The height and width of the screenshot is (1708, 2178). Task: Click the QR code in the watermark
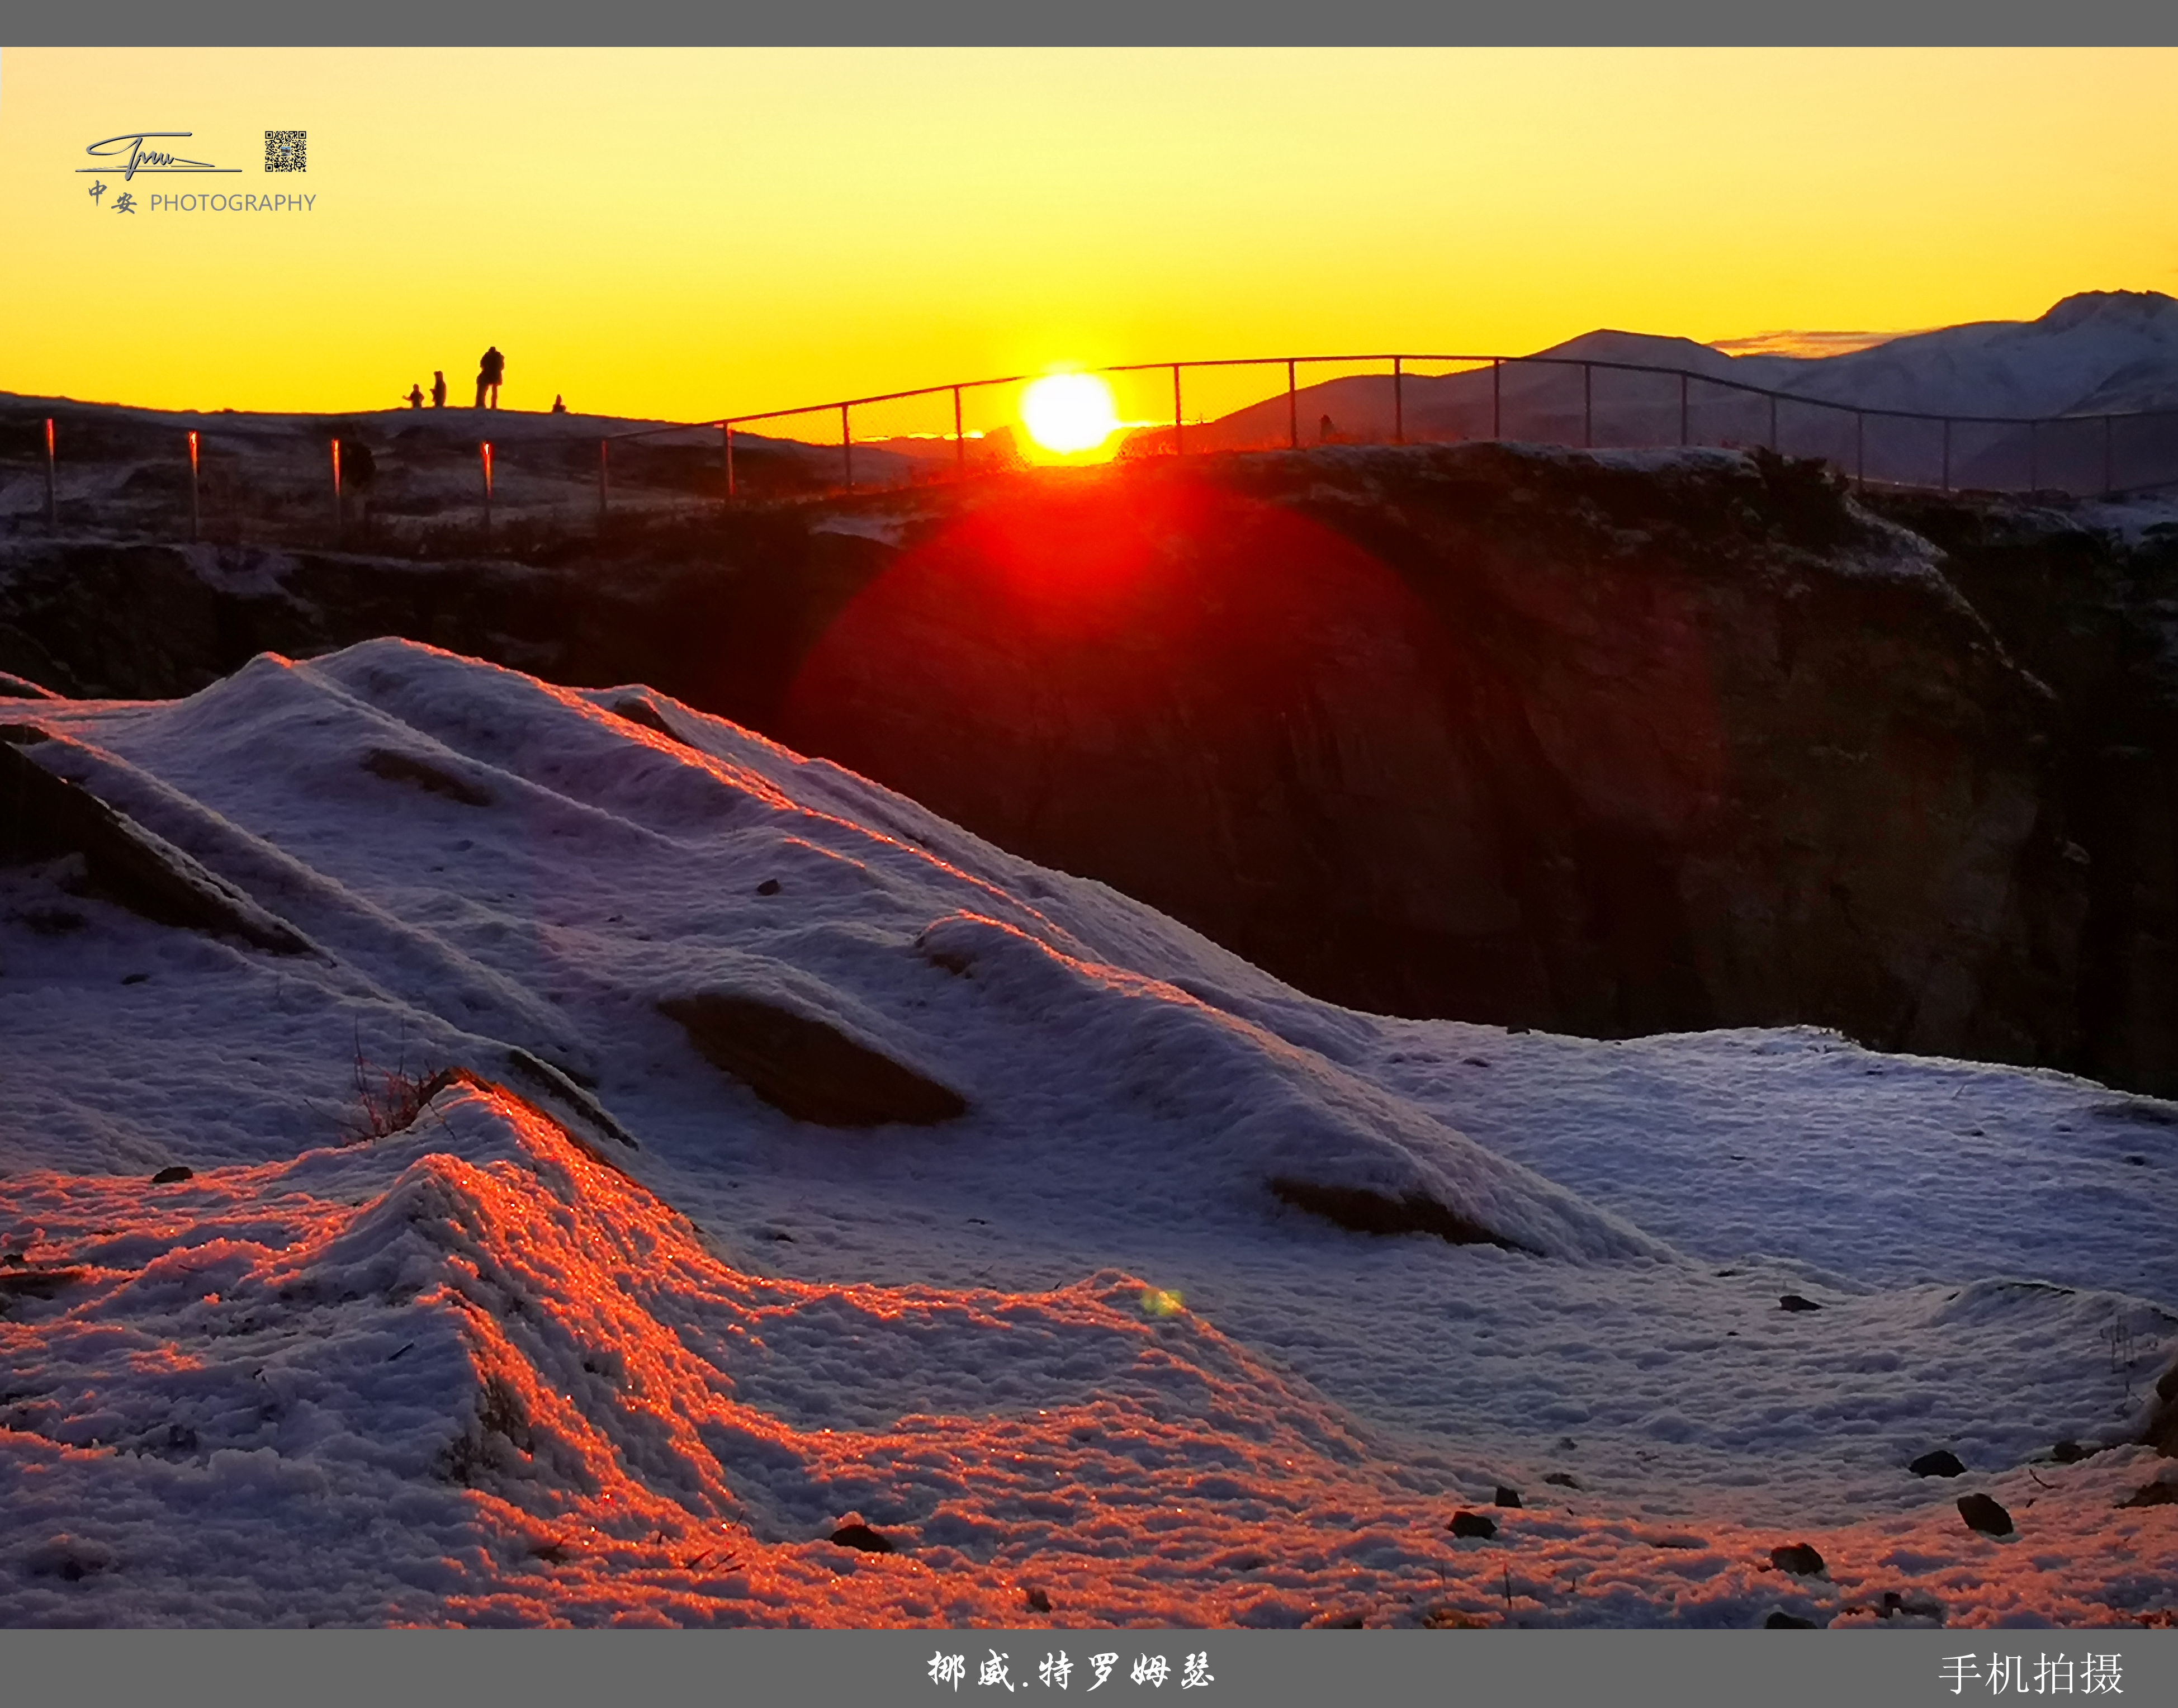[x=285, y=151]
